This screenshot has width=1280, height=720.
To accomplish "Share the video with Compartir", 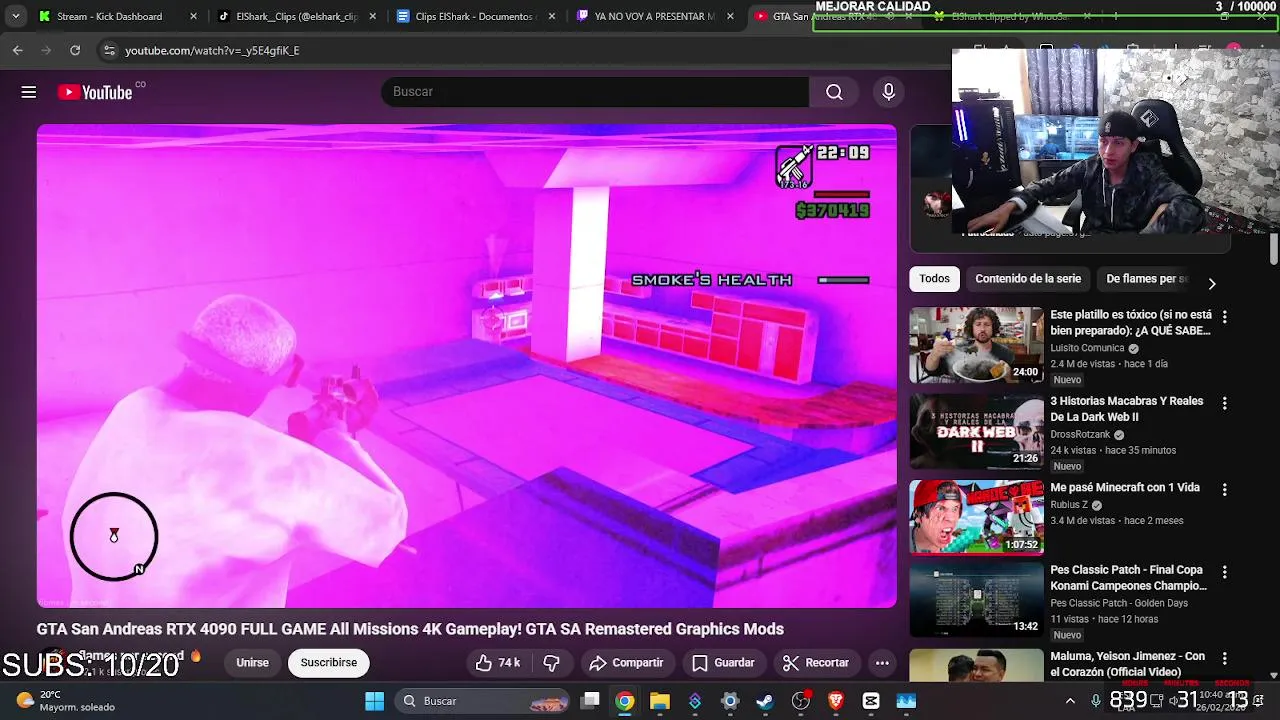I will (x=626, y=663).
